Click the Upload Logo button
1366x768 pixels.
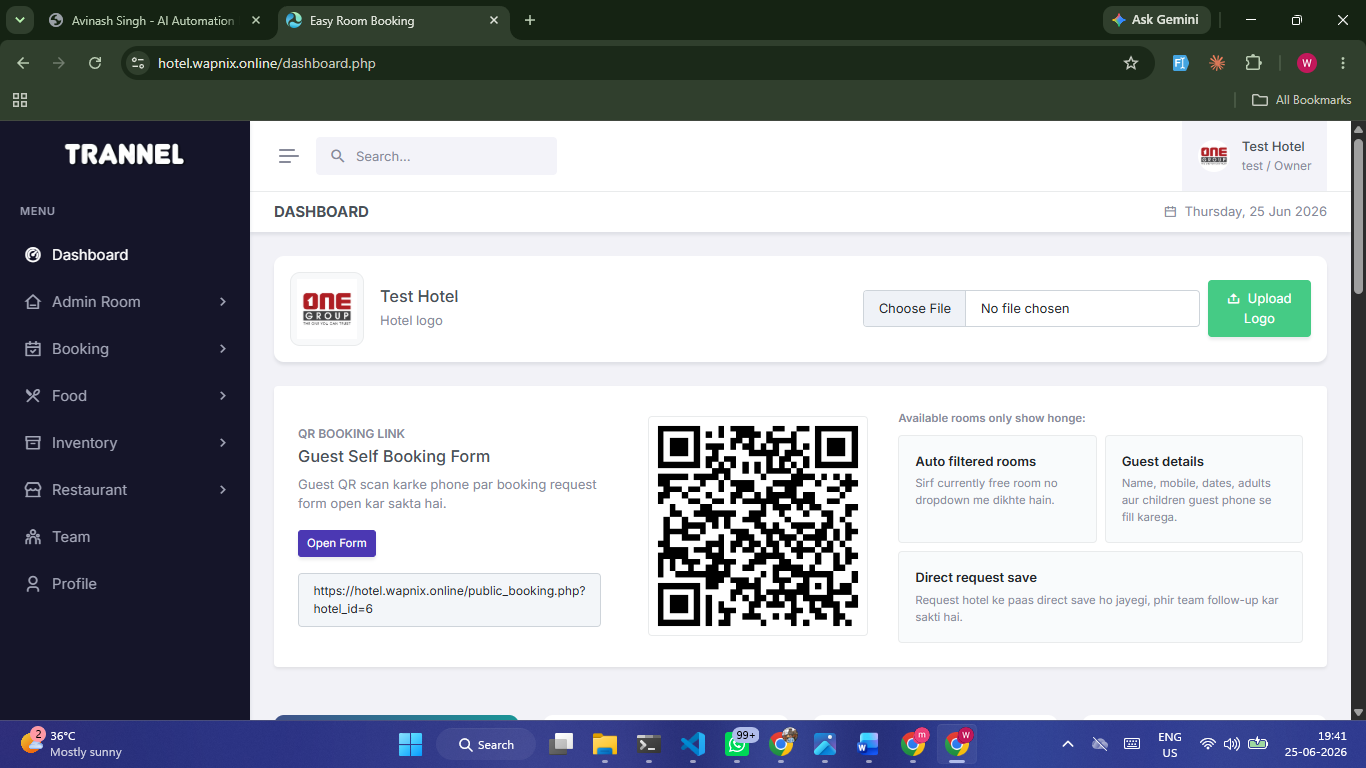1259,308
